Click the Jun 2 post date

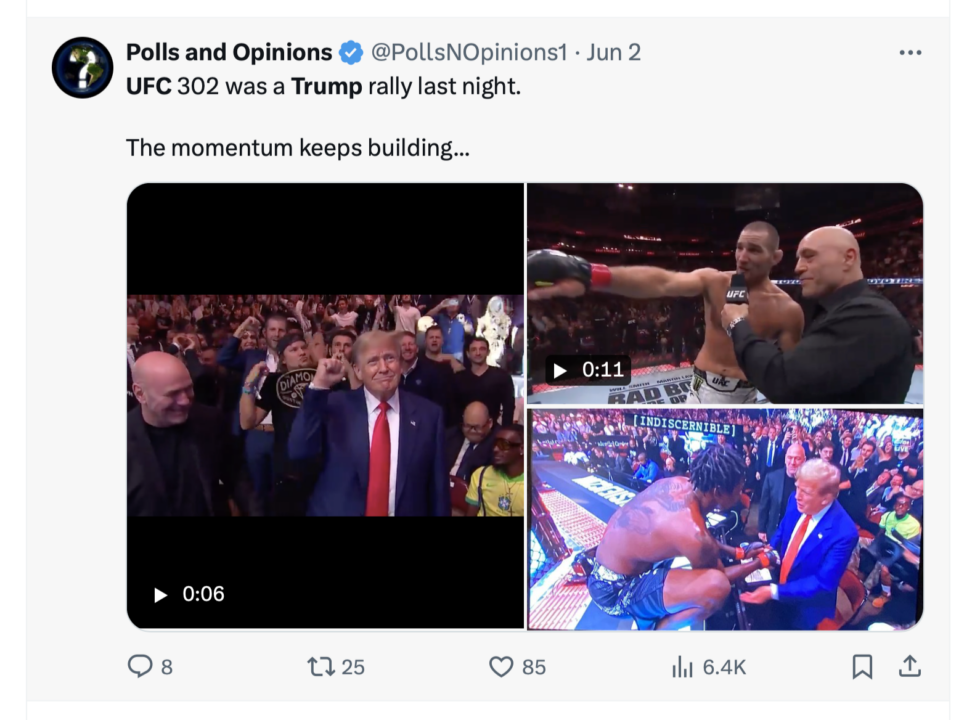pyautogui.click(x=613, y=52)
